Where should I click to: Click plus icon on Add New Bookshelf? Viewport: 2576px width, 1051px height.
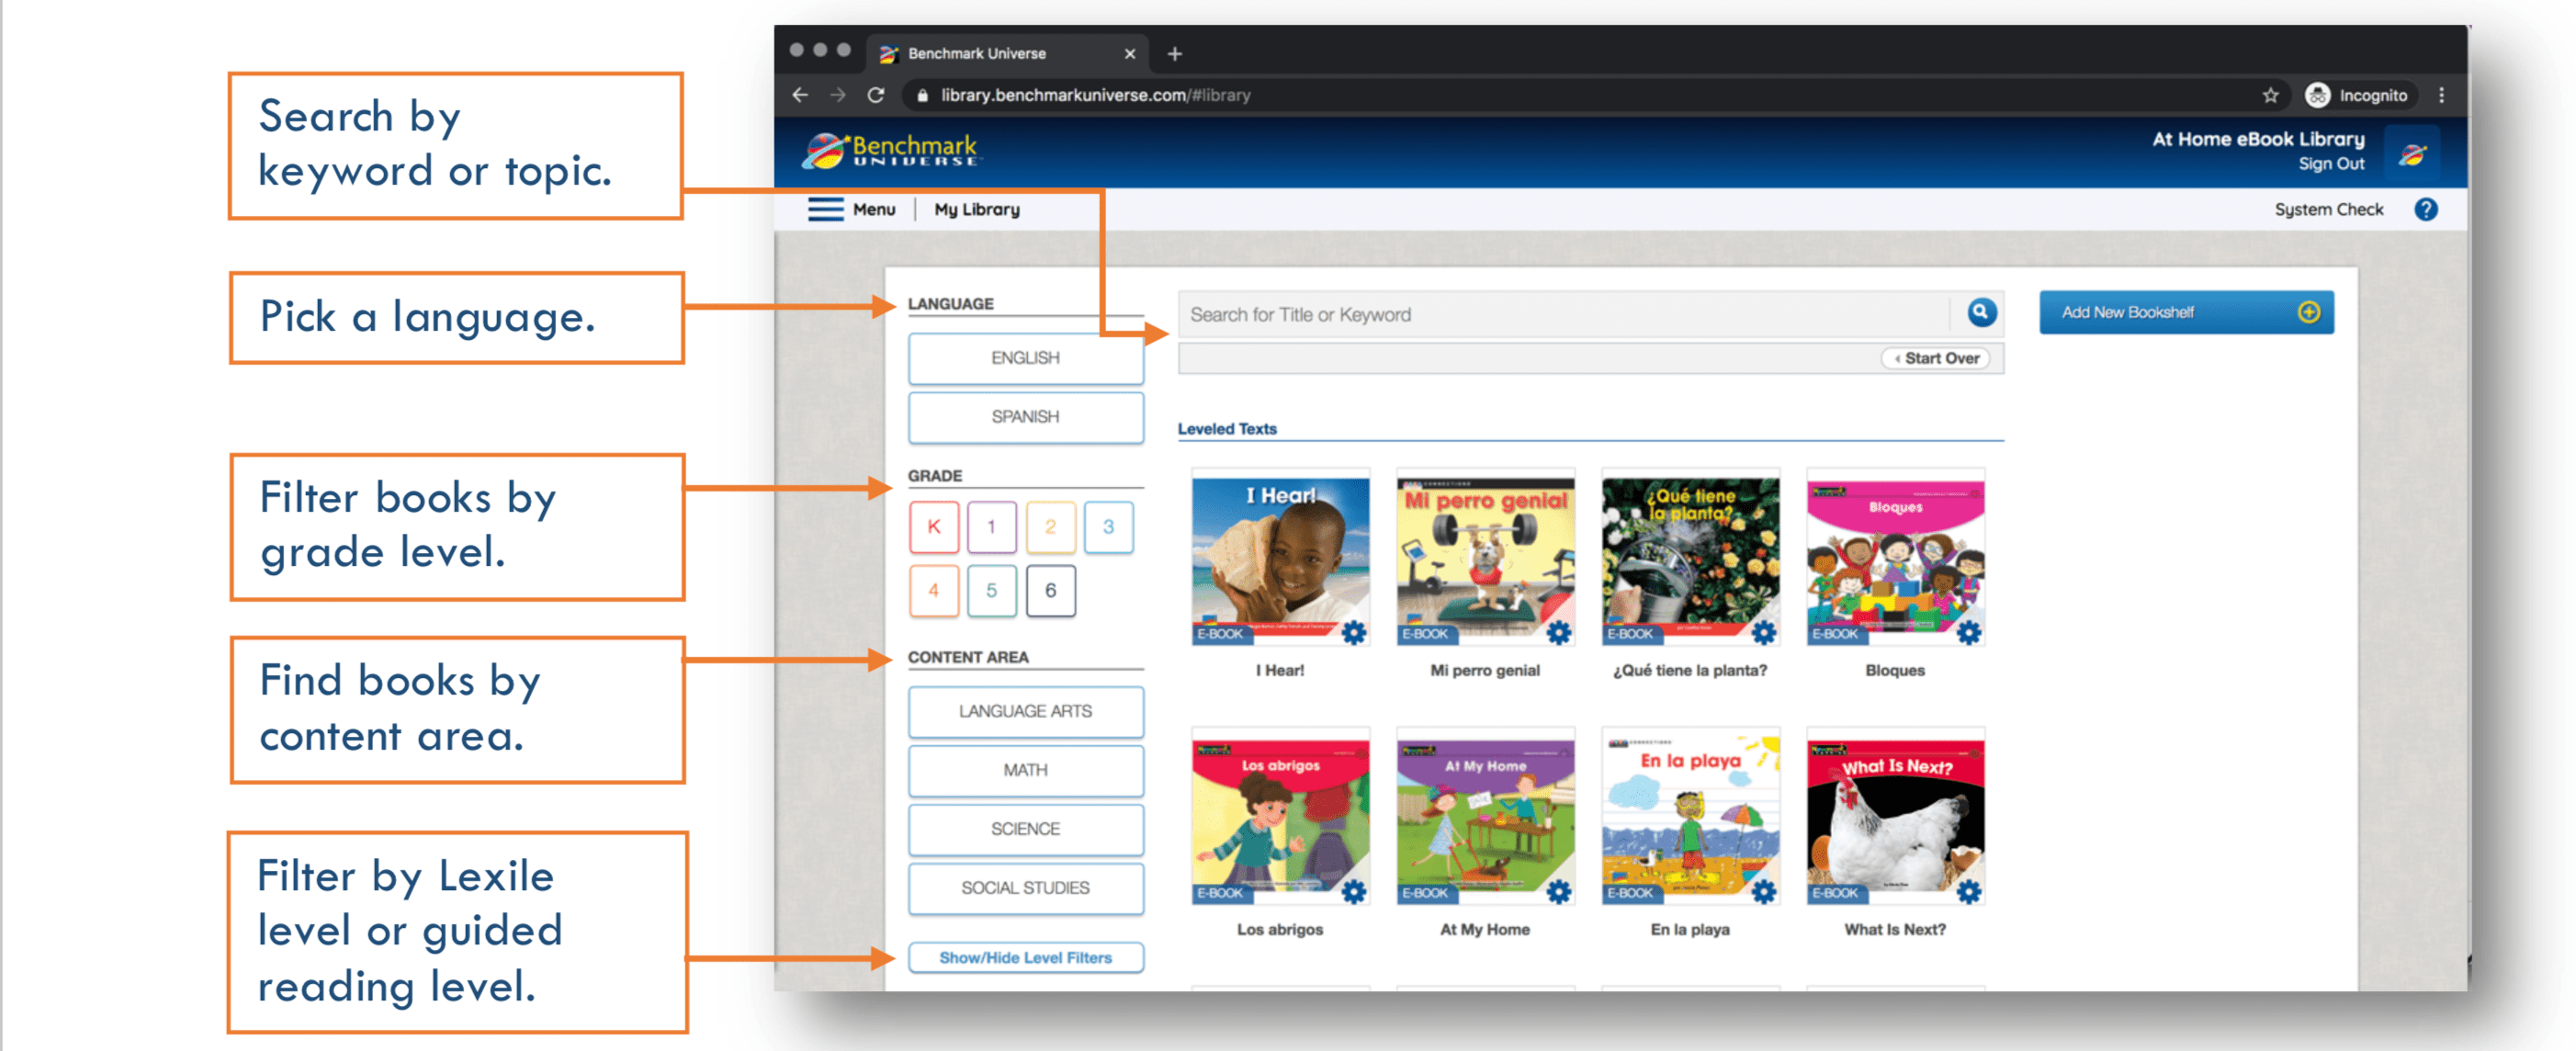pyautogui.click(x=2308, y=312)
